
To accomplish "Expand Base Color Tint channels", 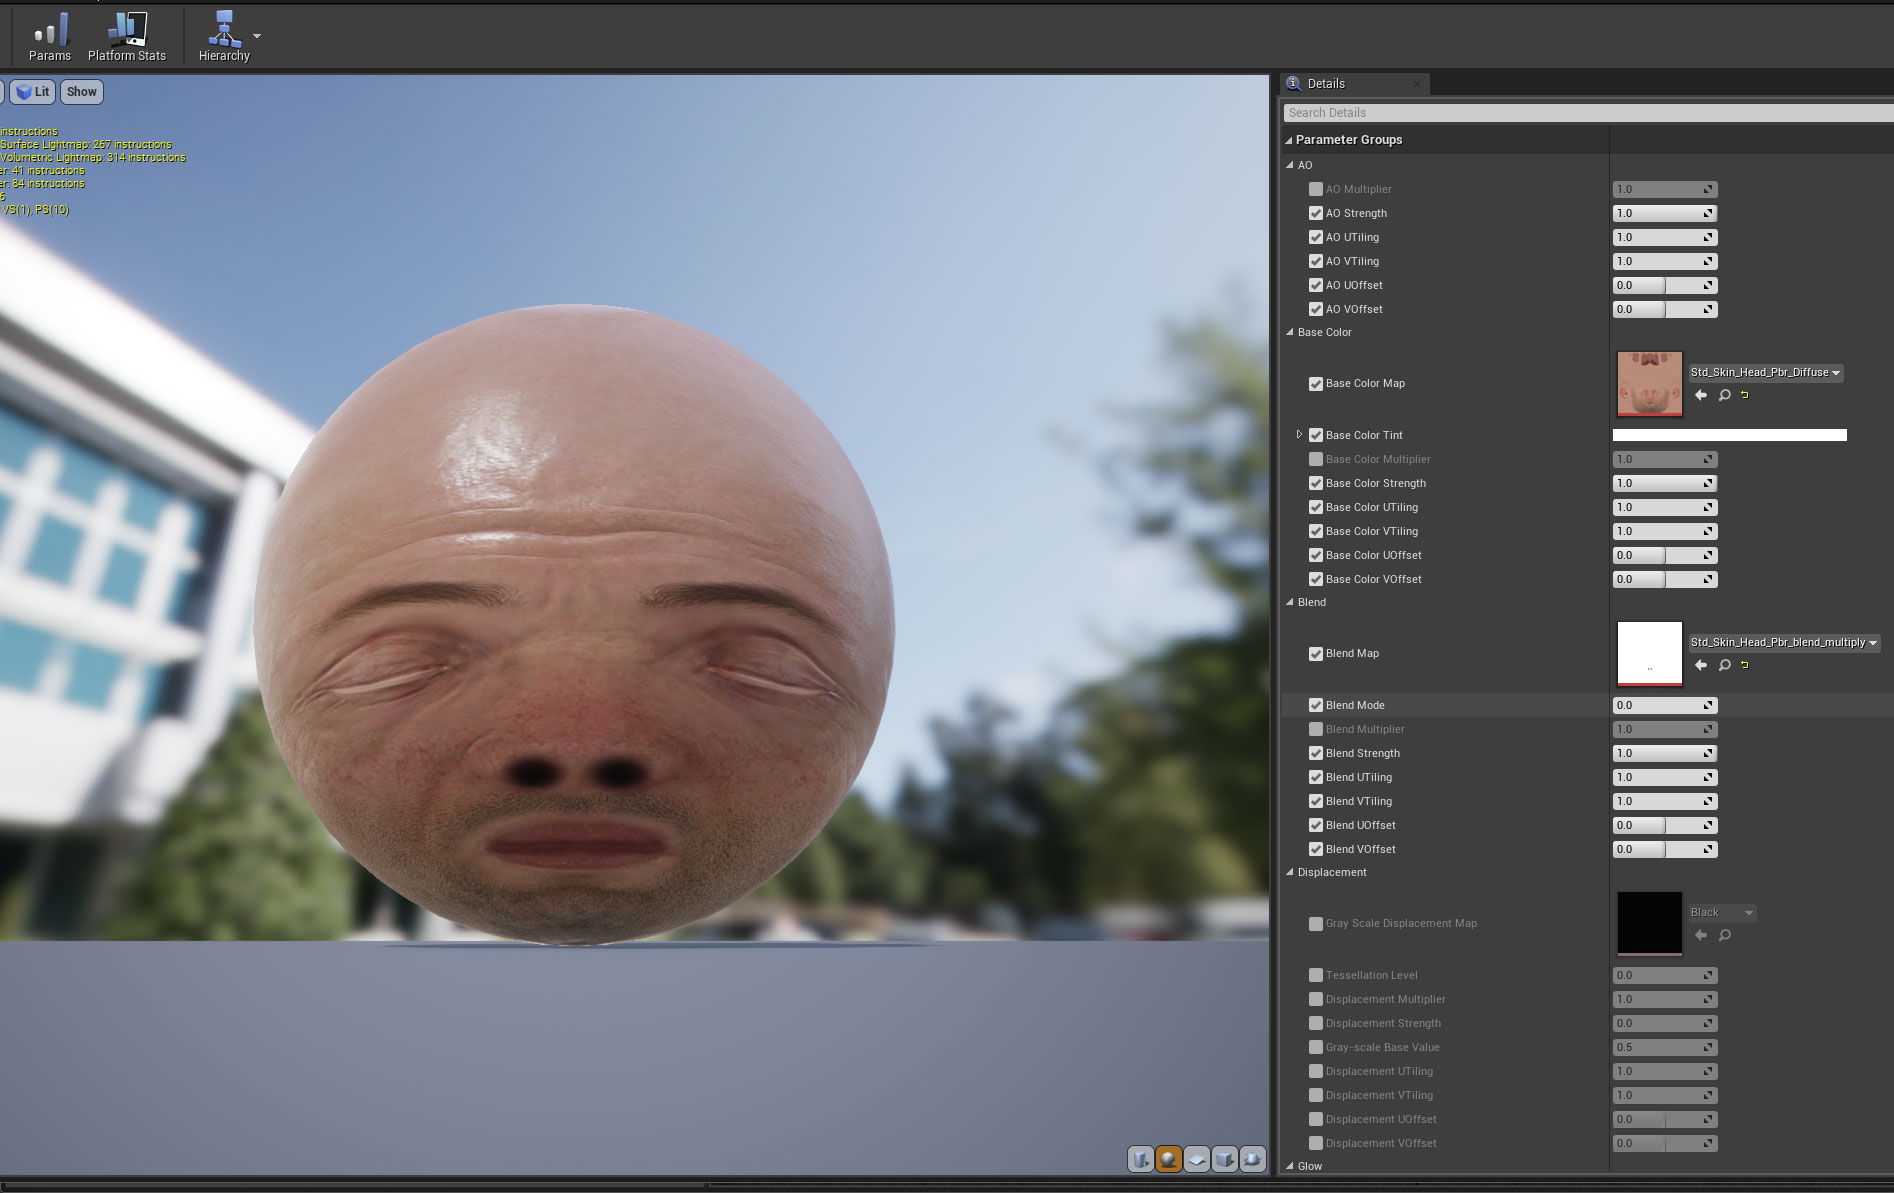I will coord(1299,435).
